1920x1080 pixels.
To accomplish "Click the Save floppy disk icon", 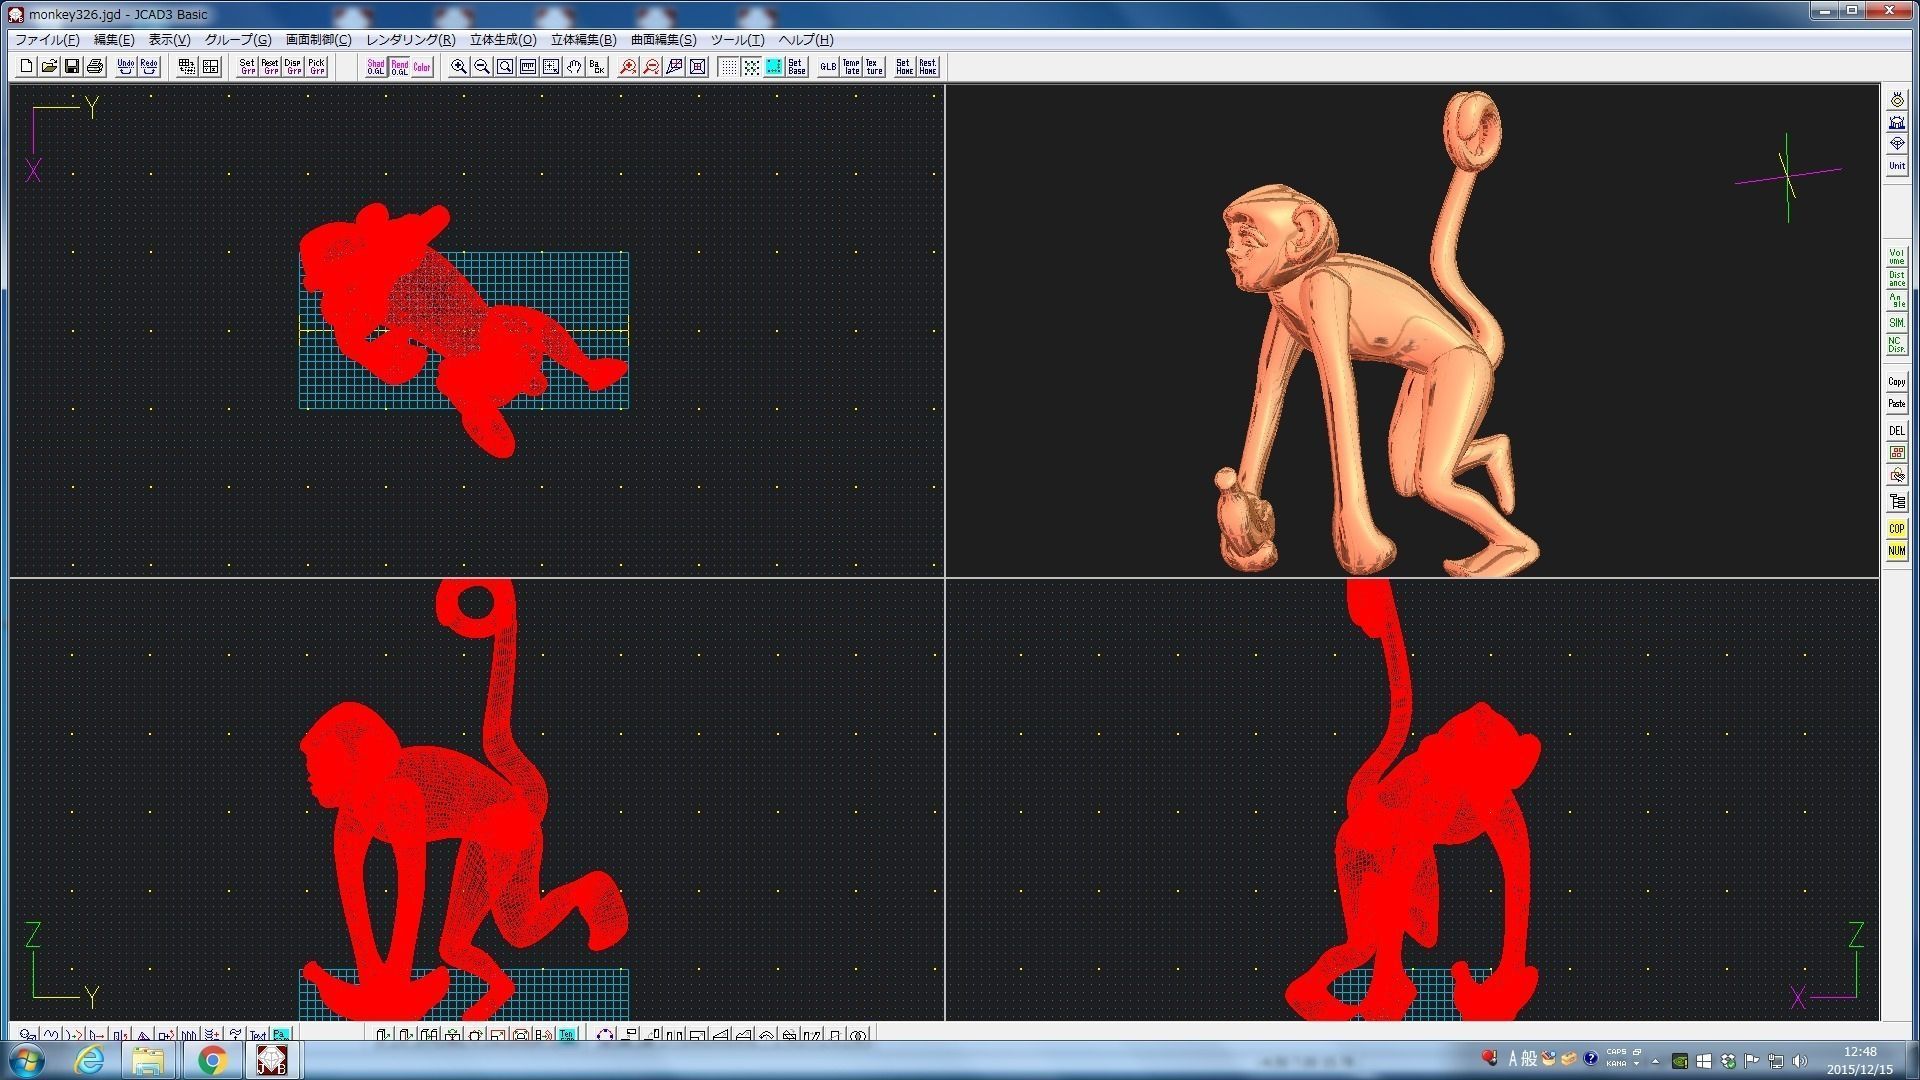I will pos(72,66).
